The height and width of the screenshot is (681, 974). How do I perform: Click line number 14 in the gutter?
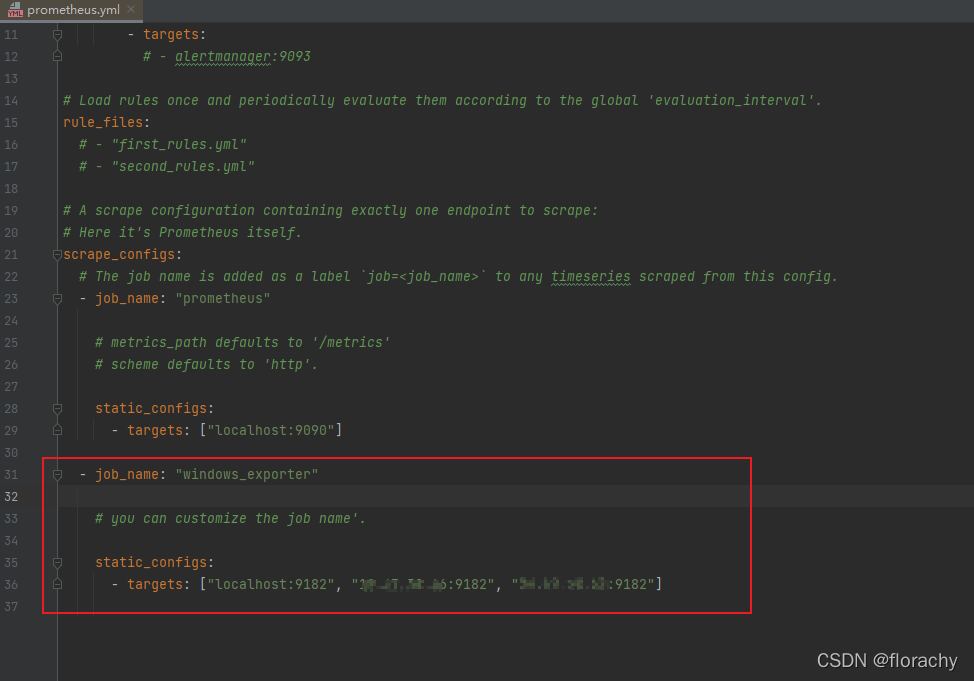(11, 100)
